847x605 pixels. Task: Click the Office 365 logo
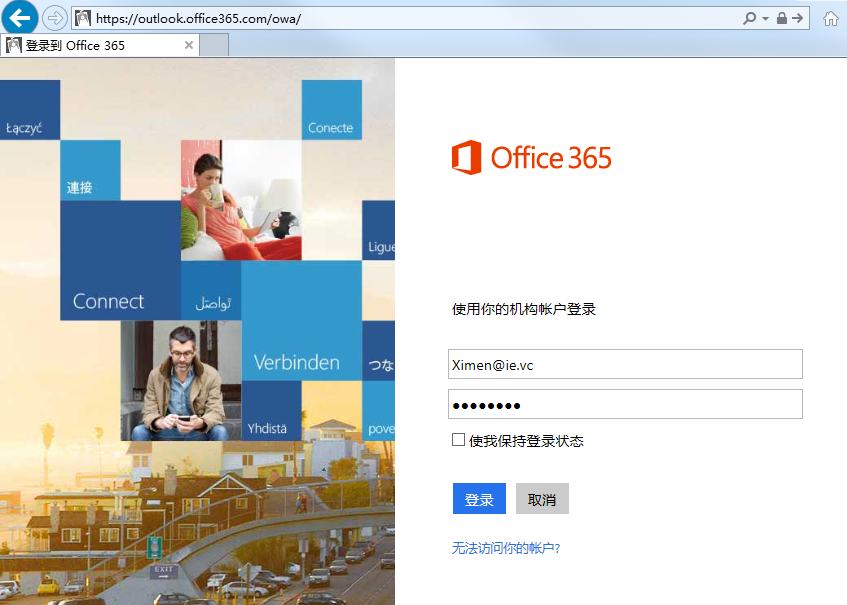pos(531,158)
